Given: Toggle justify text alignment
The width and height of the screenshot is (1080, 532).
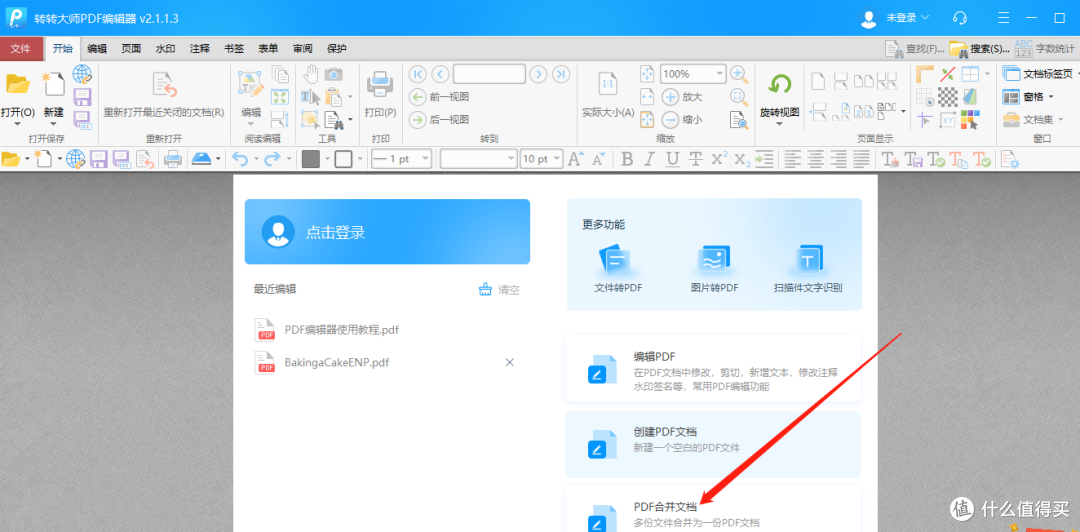Looking at the screenshot, I should pos(861,159).
